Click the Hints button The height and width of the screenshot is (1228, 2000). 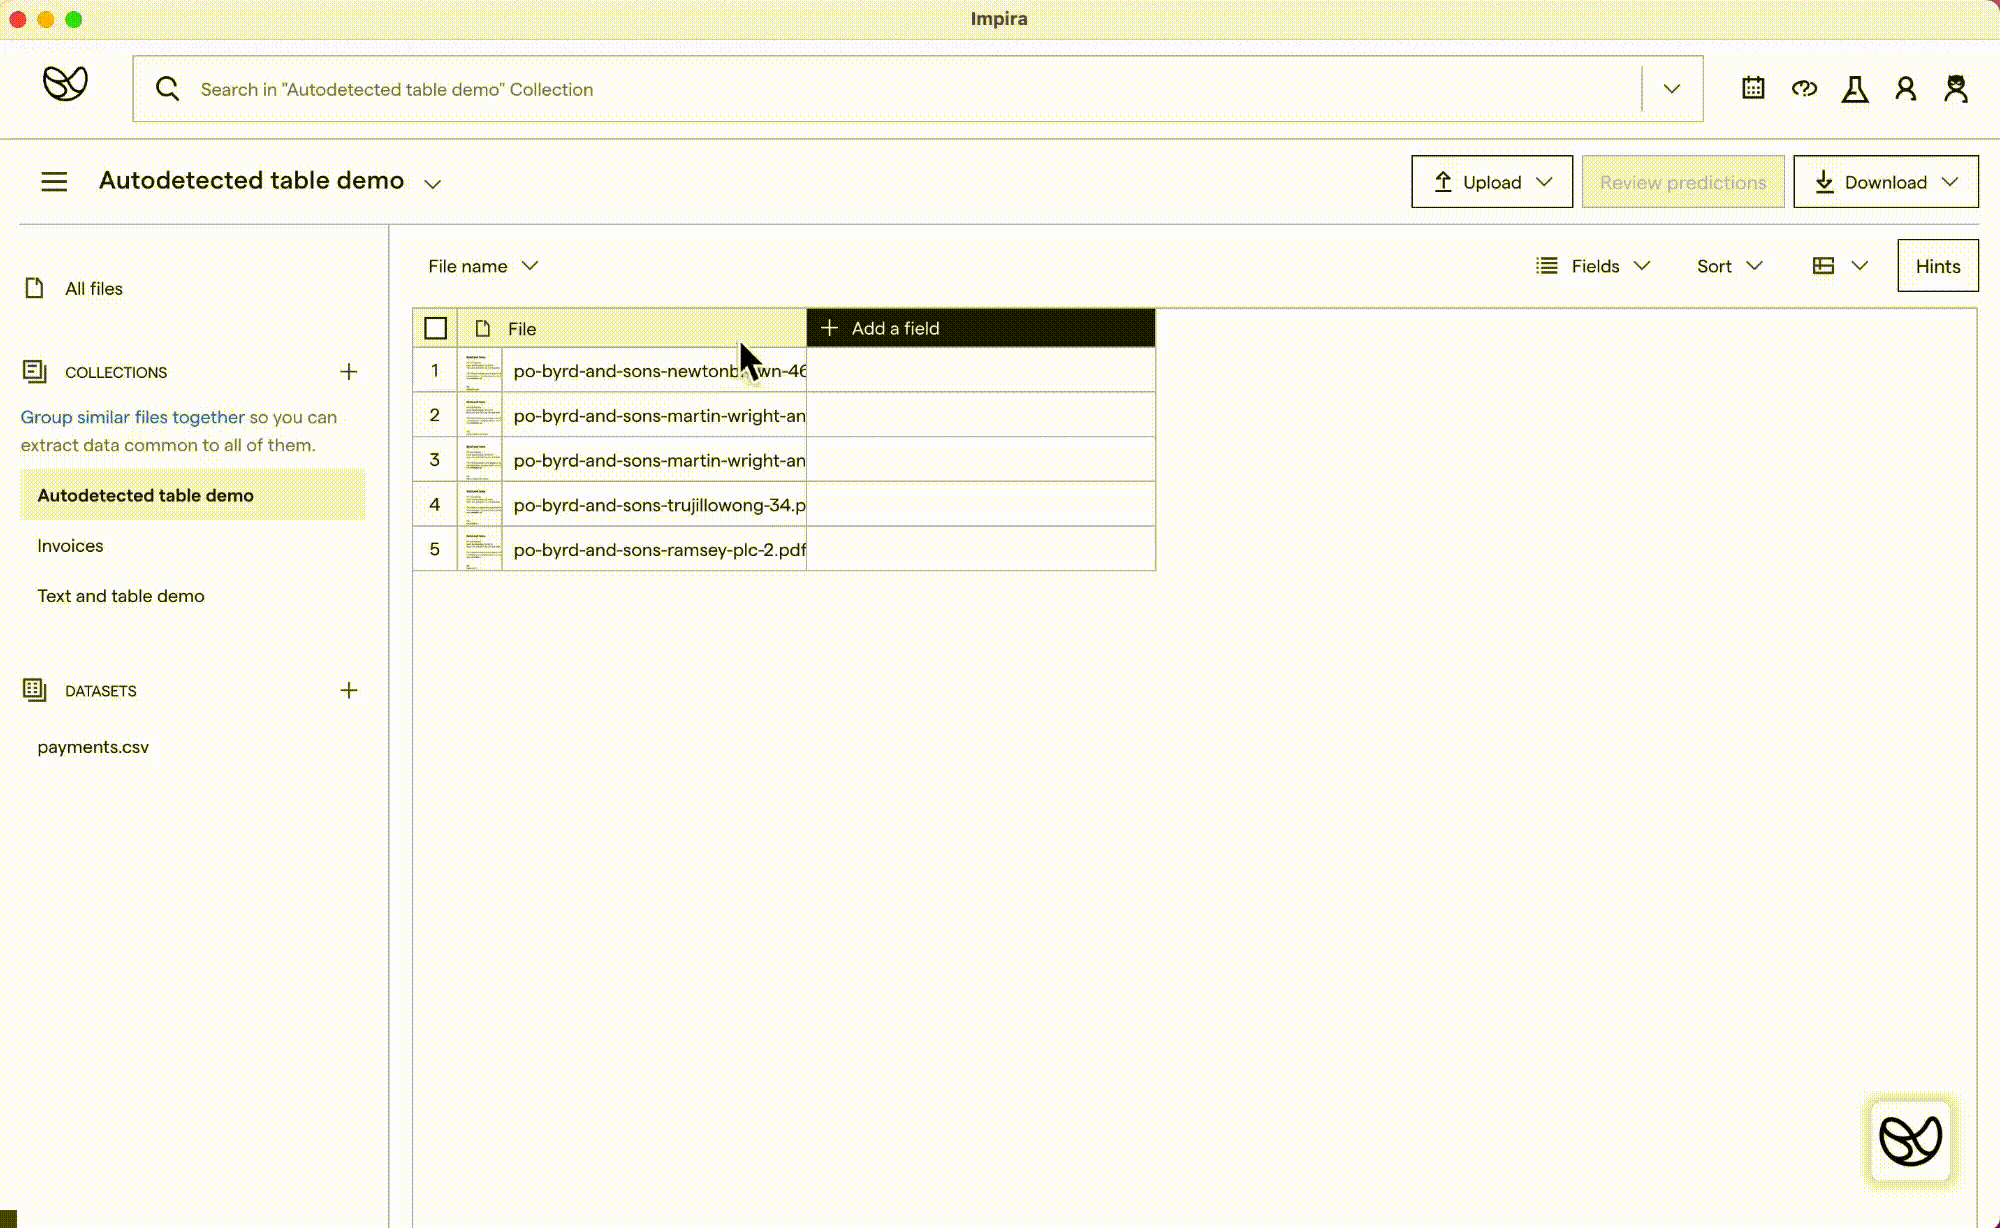(1937, 266)
